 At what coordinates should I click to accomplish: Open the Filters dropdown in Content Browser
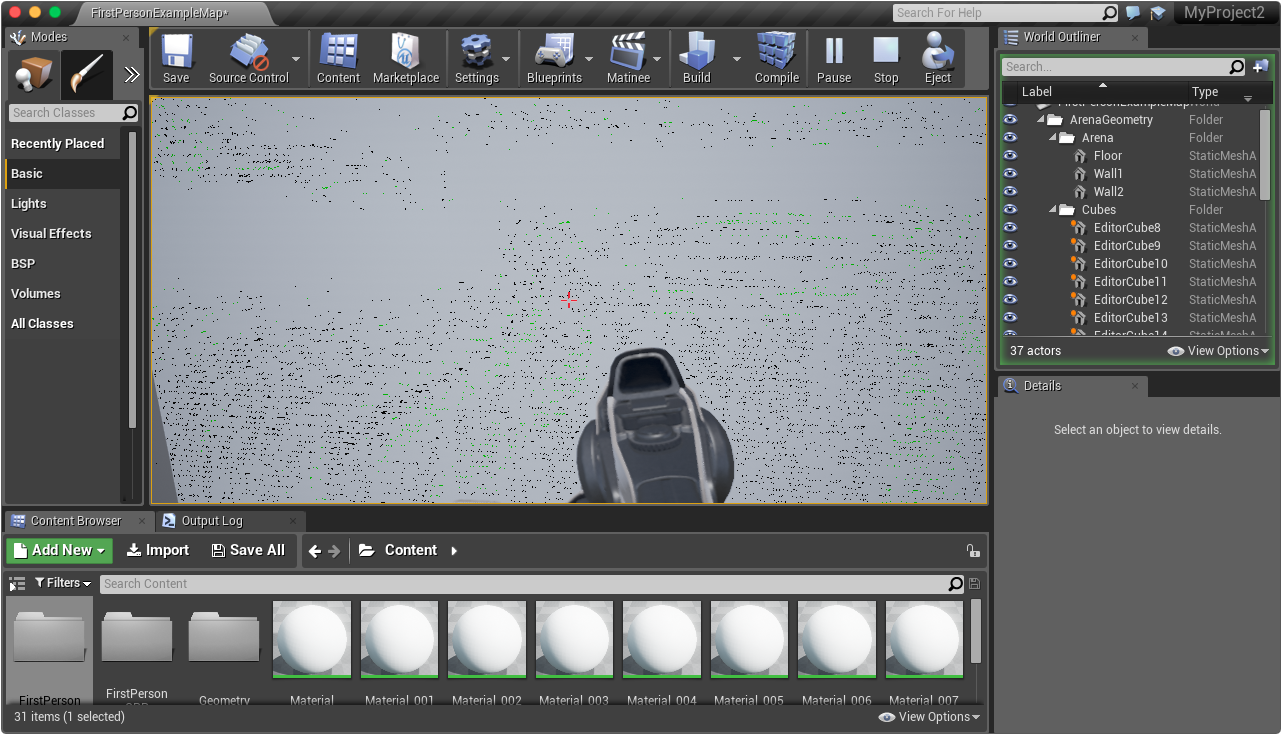click(62, 583)
